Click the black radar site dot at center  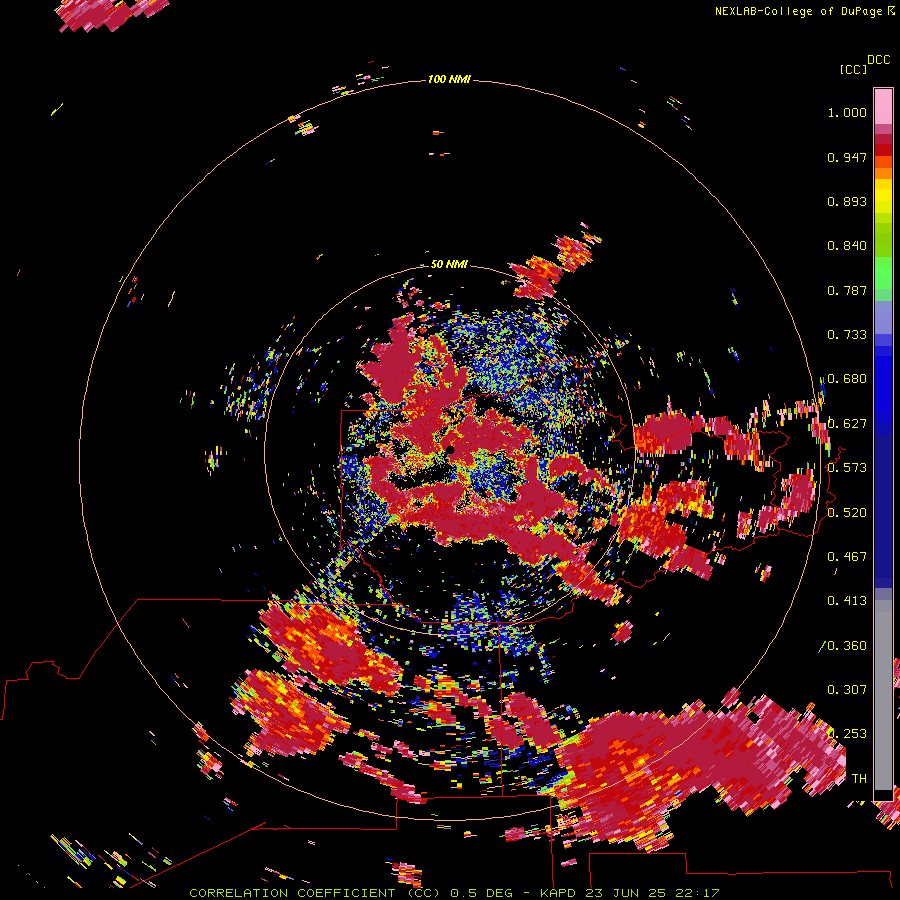click(x=451, y=450)
